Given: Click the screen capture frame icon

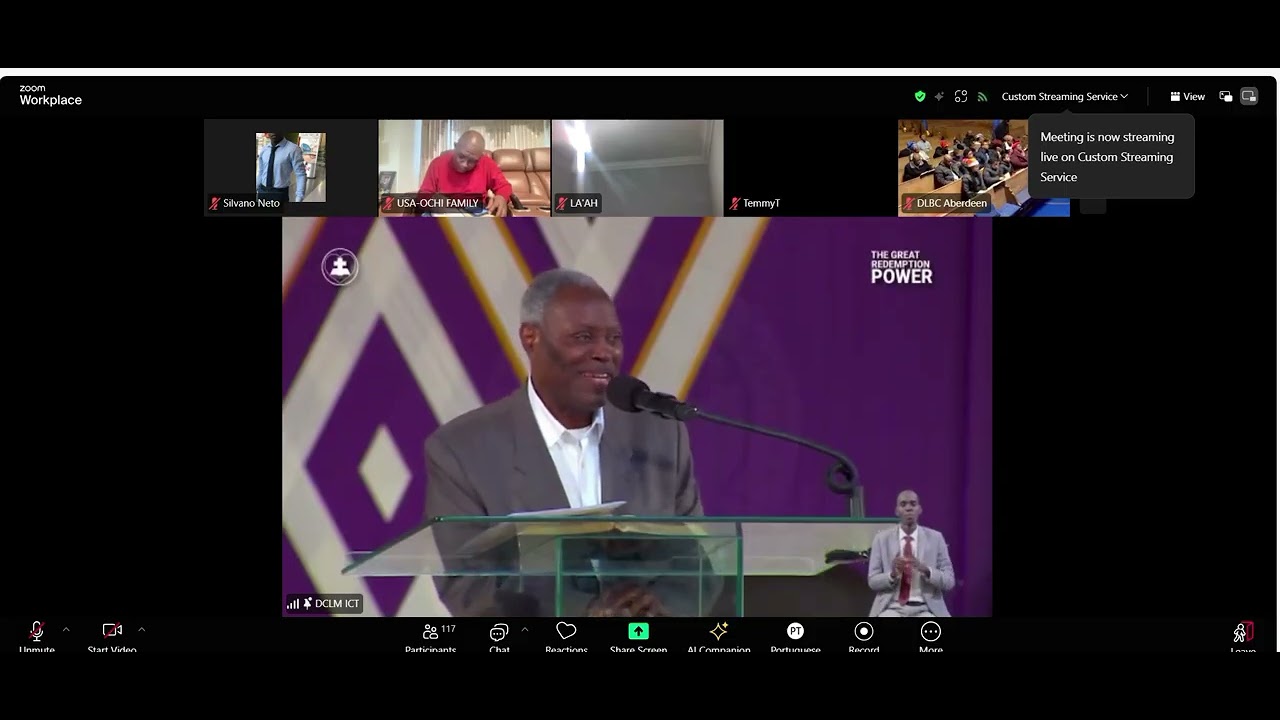Looking at the screenshot, I should pos(961,97).
